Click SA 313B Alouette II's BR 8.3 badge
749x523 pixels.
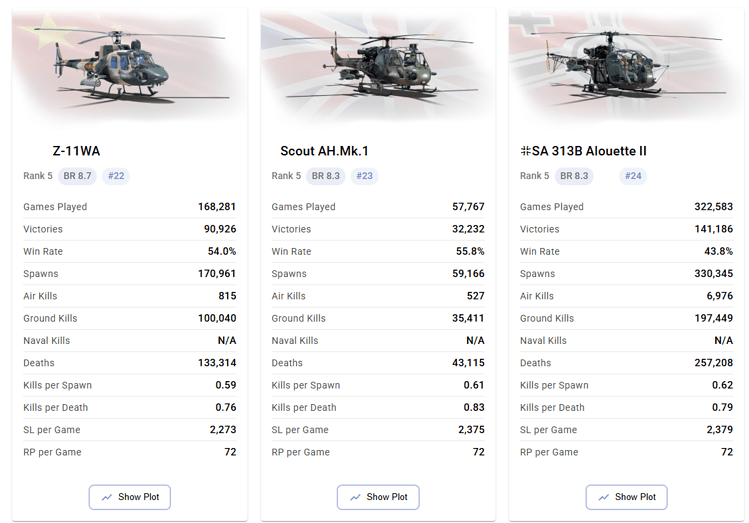(574, 176)
